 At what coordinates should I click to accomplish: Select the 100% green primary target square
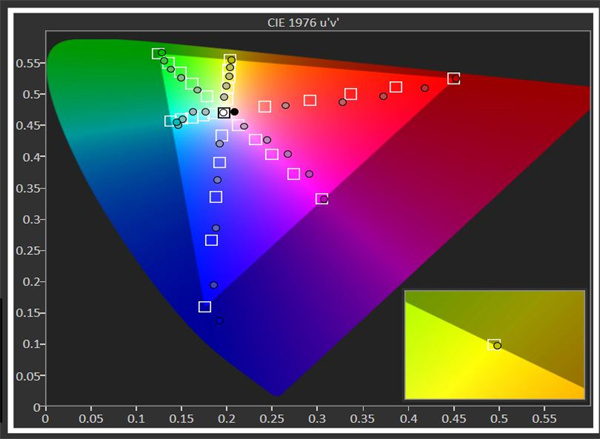point(158,54)
